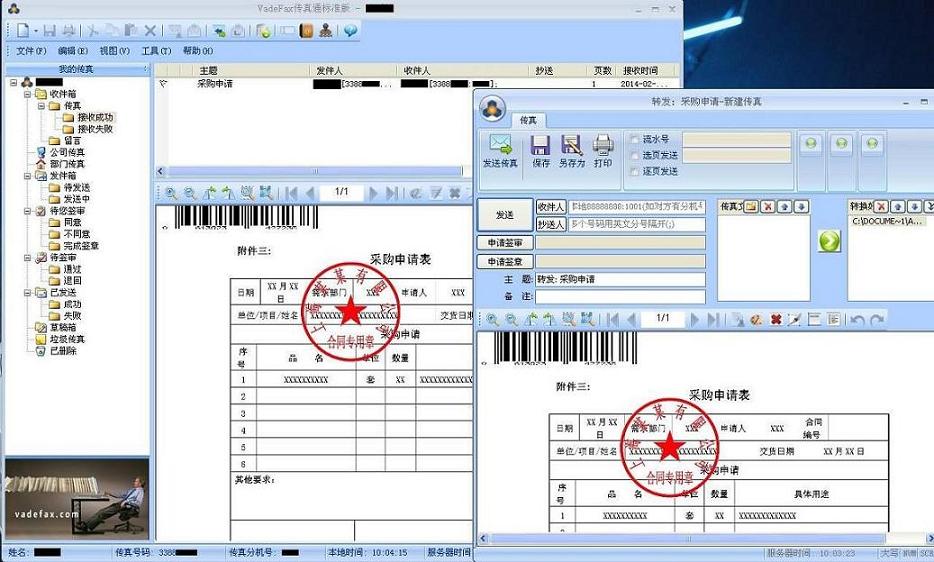The height and width of the screenshot is (562, 934).
Task: Go to the next page in the forward window preview
Action: point(695,319)
